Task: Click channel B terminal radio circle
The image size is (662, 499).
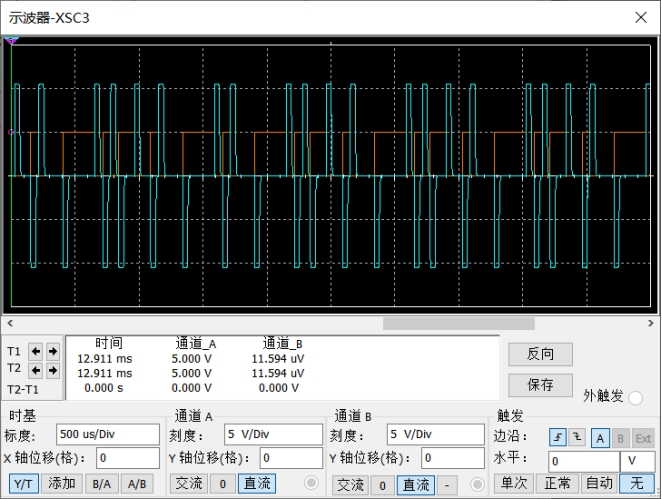Action: pos(478,484)
